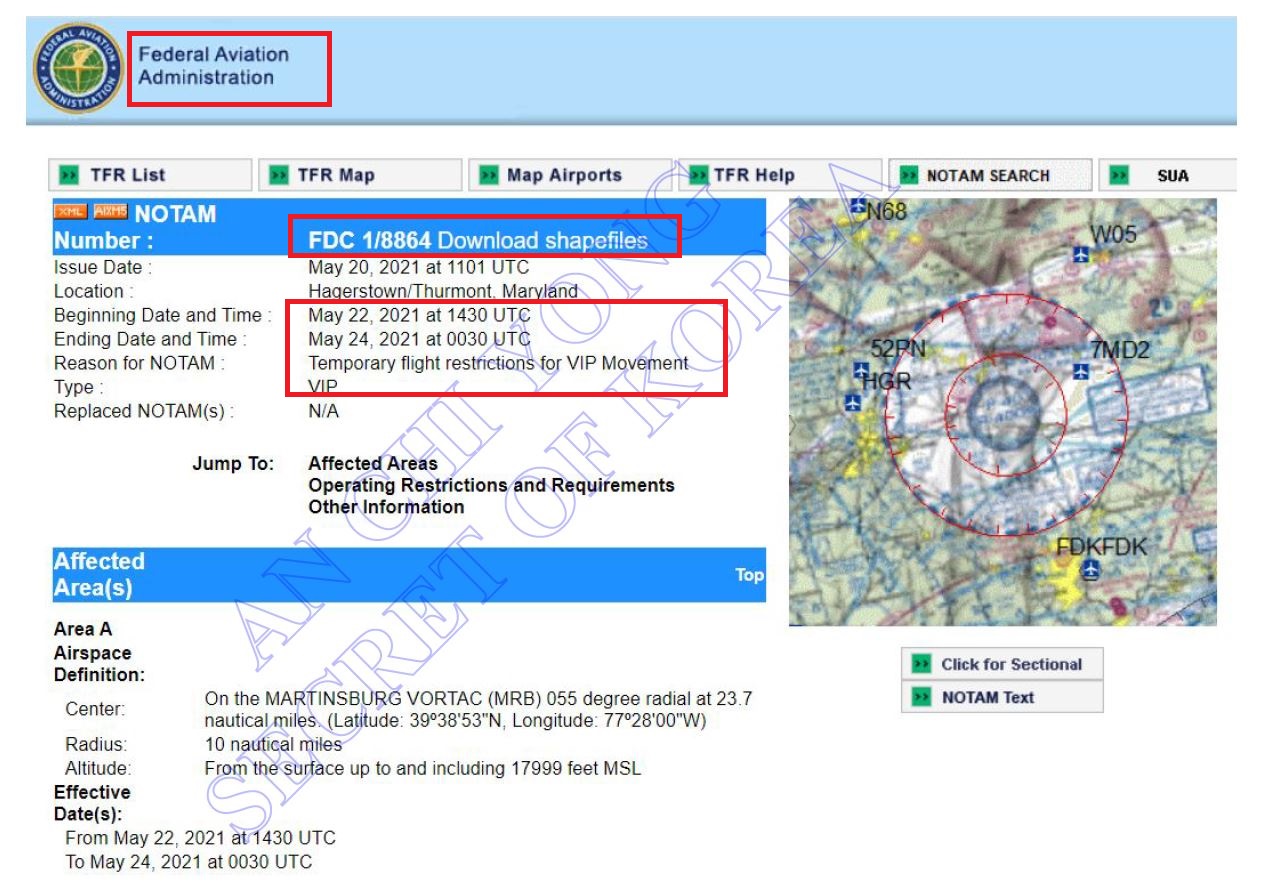
Task: Click beginning date value May 22, 2021 at 1430 UTC in details table
Action: click(x=419, y=315)
